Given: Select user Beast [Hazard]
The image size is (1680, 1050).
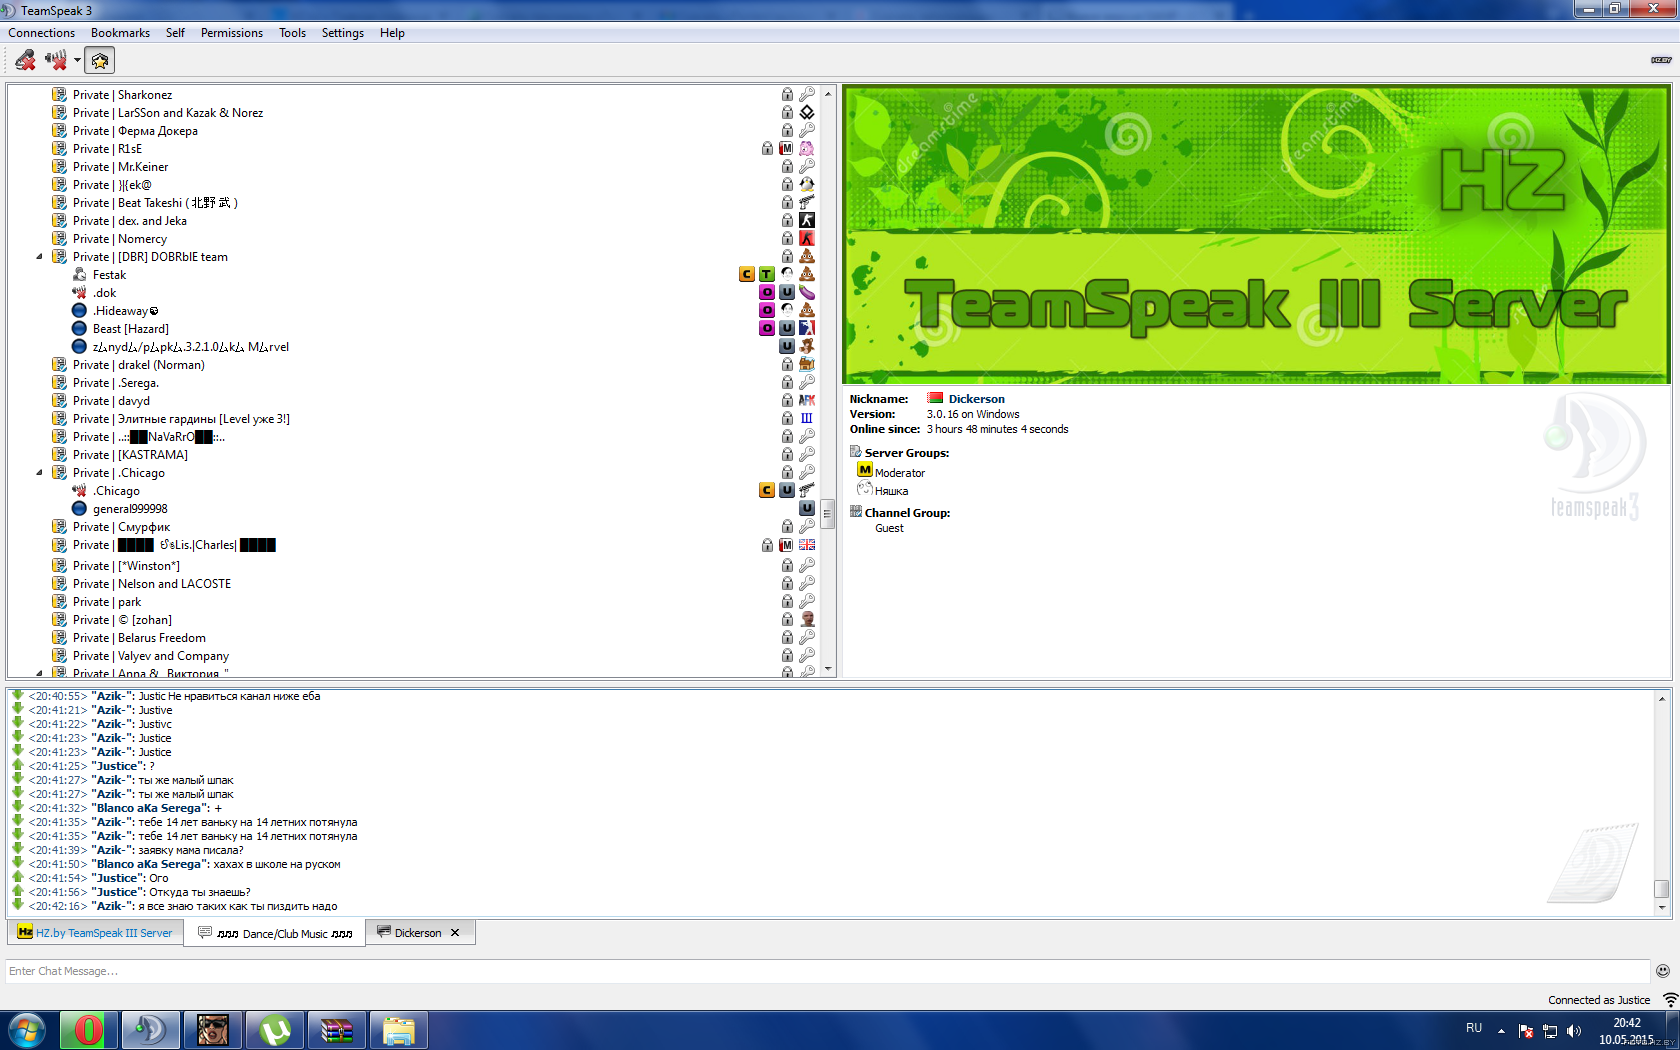Looking at the screenshot, I should coord(131,329).
